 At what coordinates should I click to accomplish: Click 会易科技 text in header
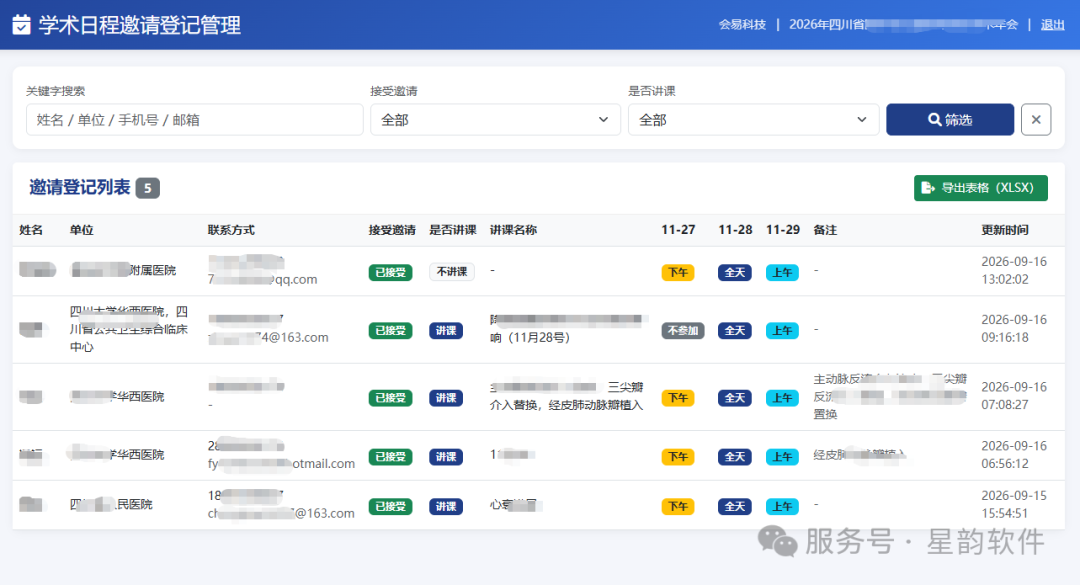tap(742, 25)
